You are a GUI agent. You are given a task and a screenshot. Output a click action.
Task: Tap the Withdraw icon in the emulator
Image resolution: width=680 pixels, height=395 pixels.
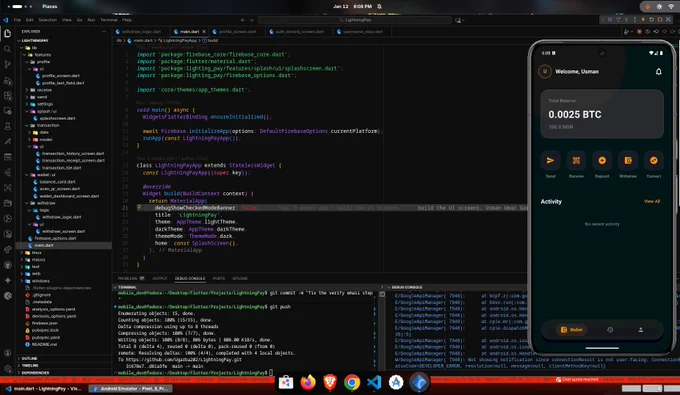(628, 160)
